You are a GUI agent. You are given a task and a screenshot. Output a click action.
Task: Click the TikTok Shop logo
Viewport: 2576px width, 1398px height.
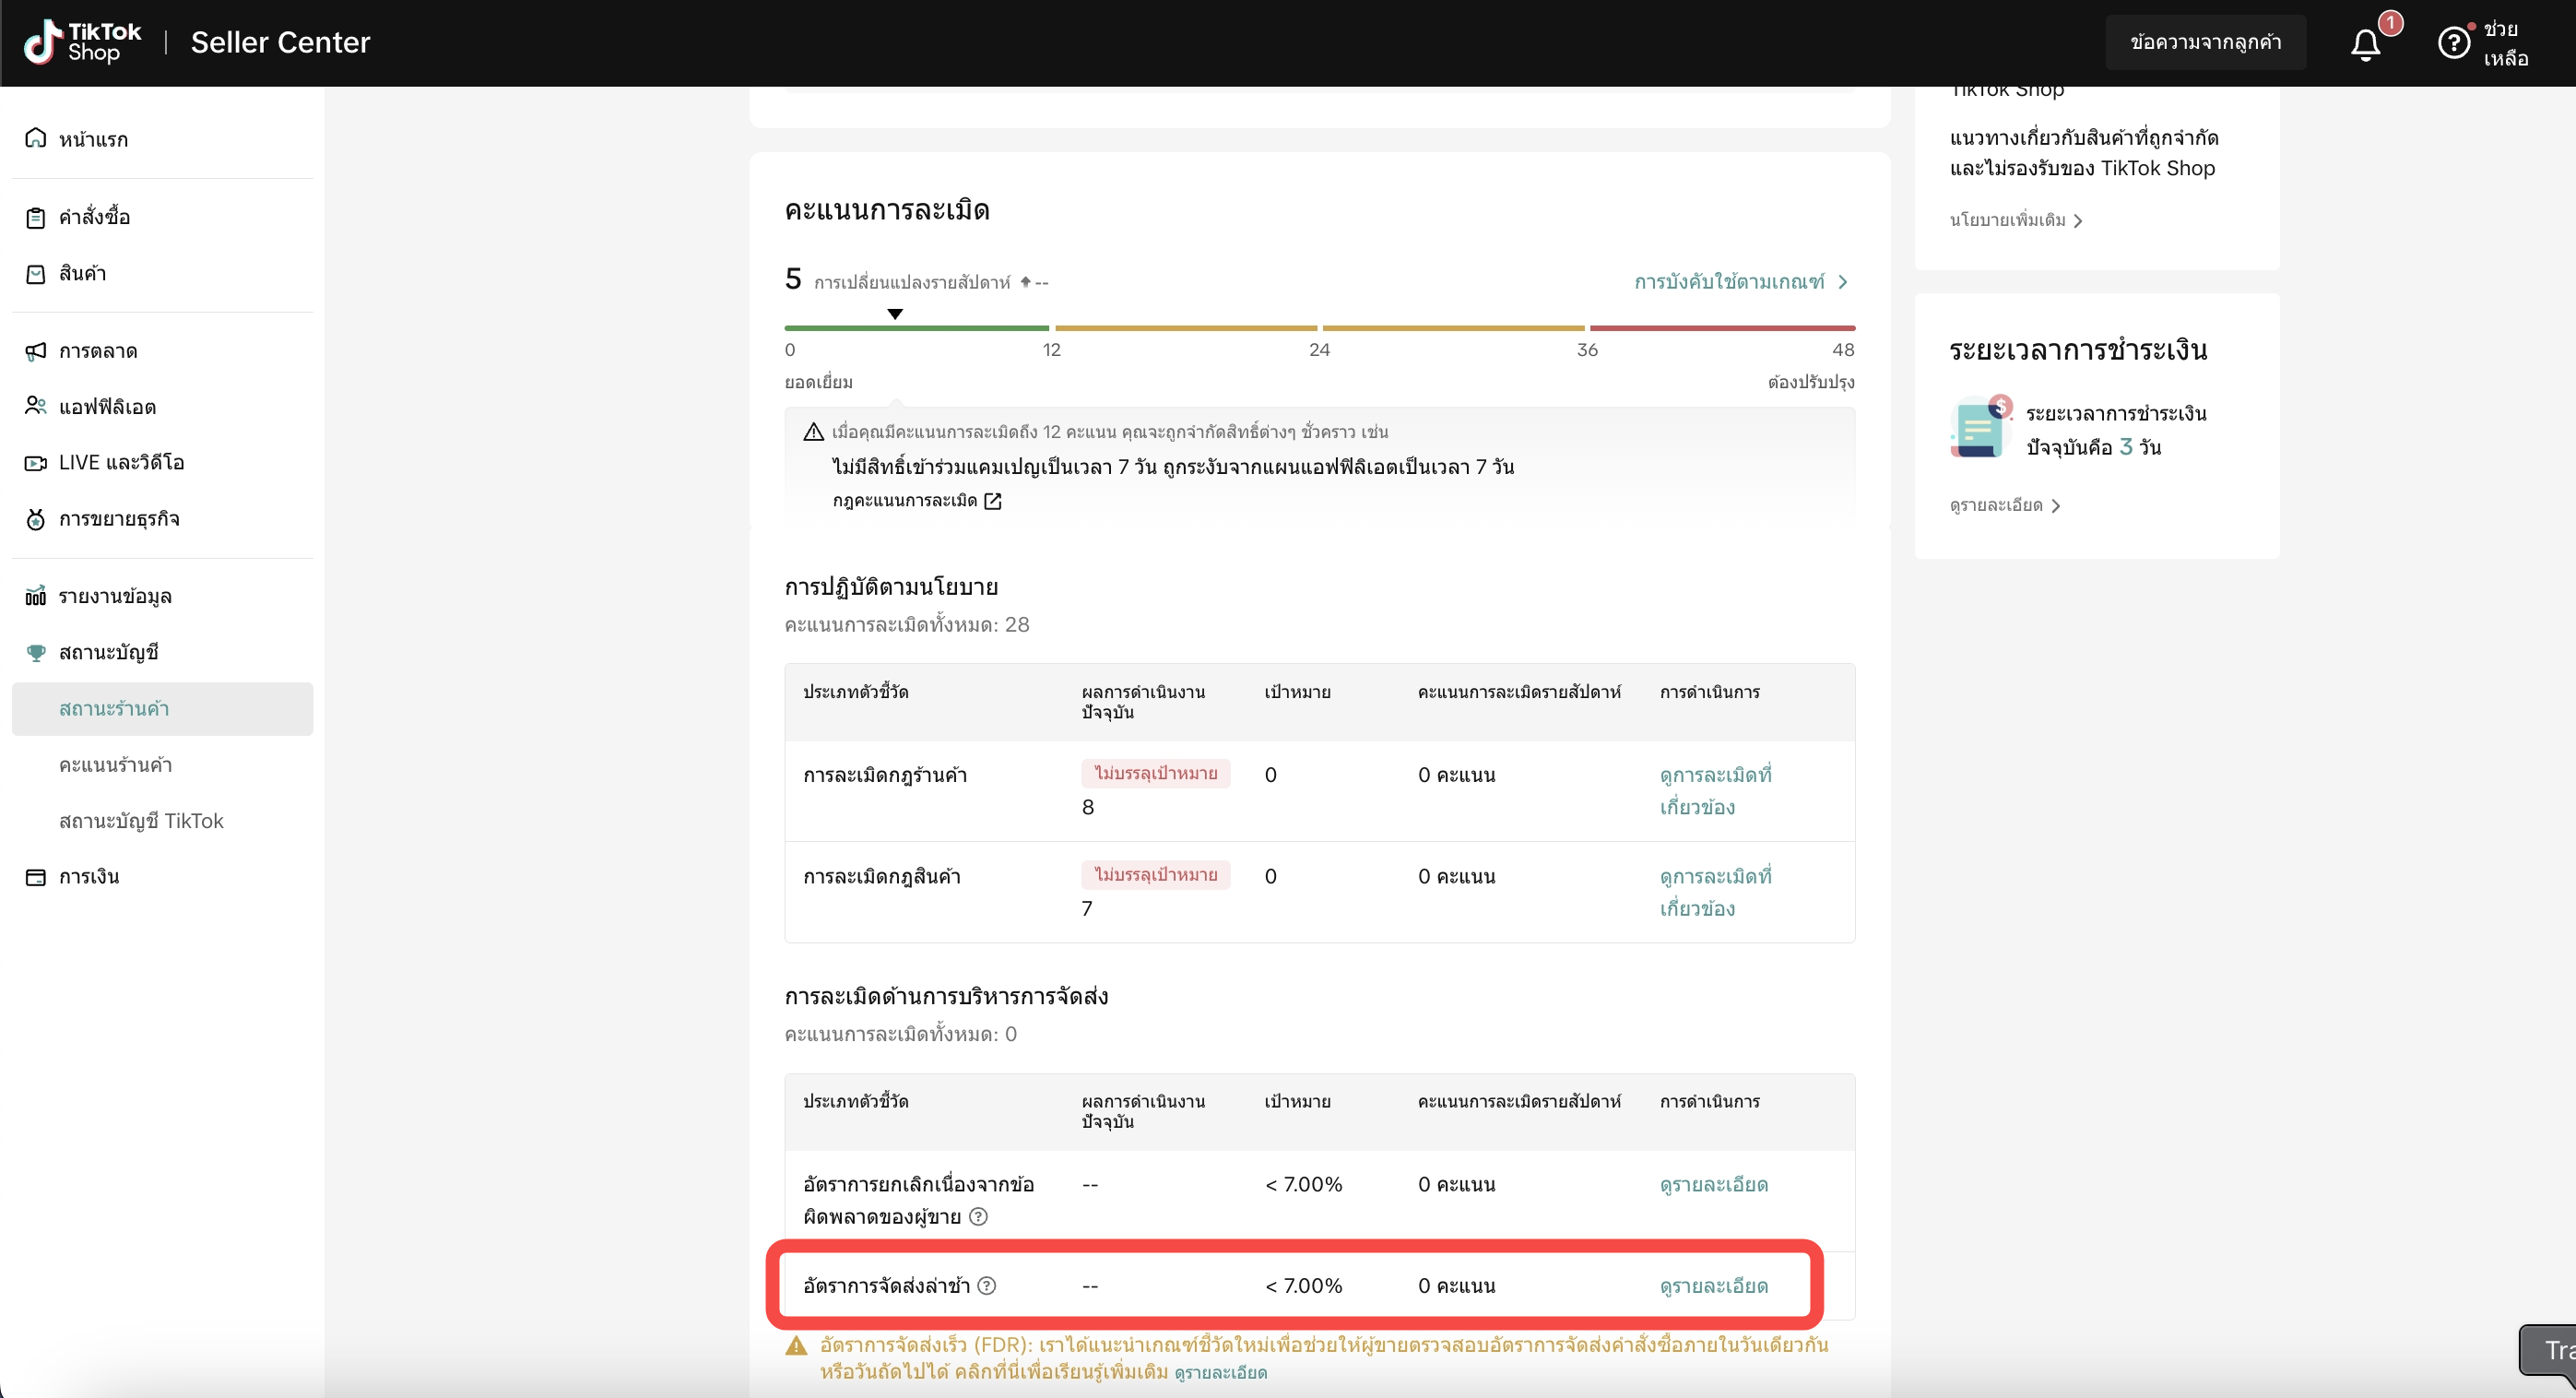82,42
